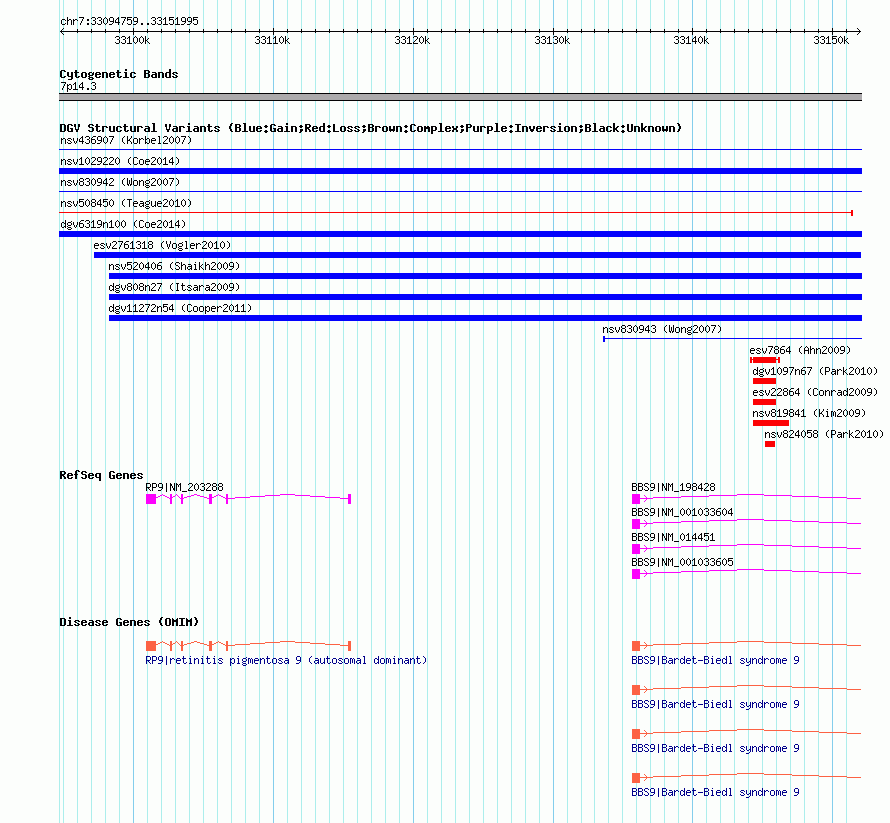Click the 33140k ruler position label
The height and width of the screenshot is (823, 890).
(x=691, y=40)
